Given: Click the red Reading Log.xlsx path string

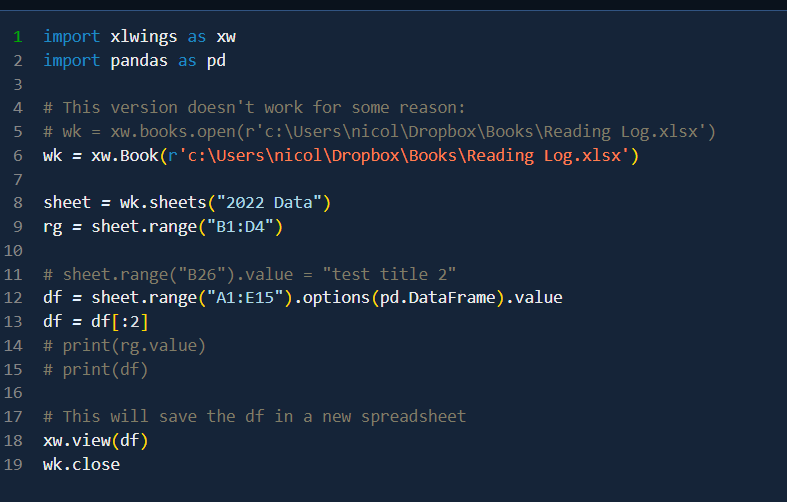Looking at the screenshot, I should pos(400,156).
